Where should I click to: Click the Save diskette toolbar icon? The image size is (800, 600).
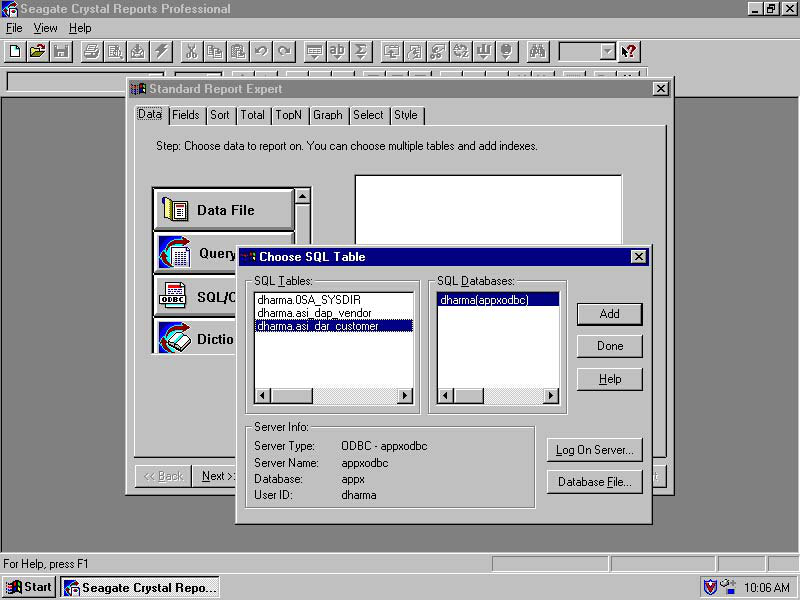tap(61, 52)
